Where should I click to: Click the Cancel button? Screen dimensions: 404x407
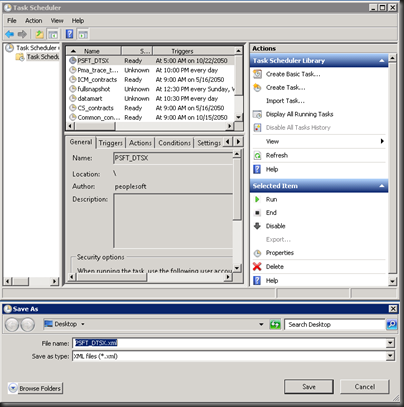tap(365, 387)
